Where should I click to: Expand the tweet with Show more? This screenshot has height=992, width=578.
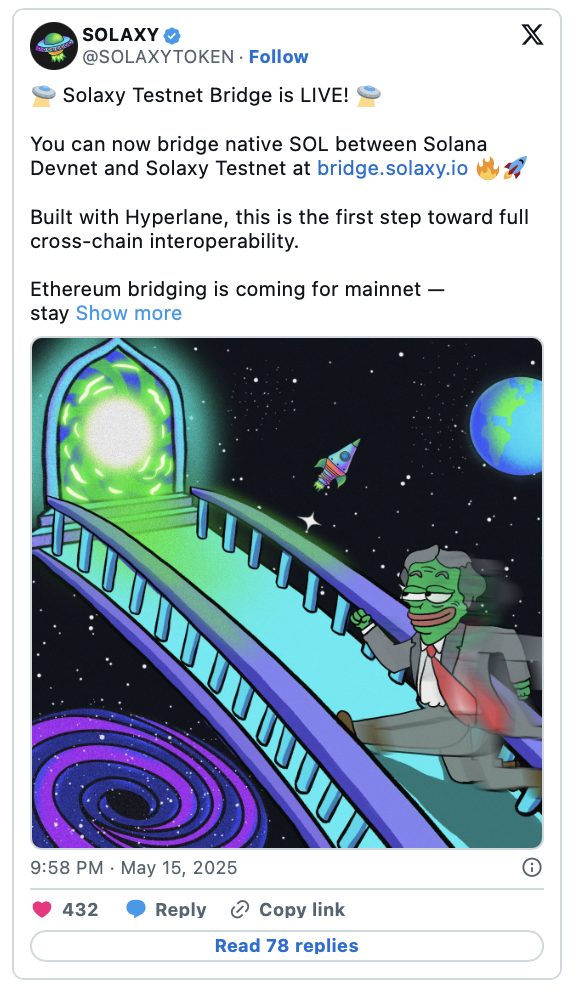point(129,313)
